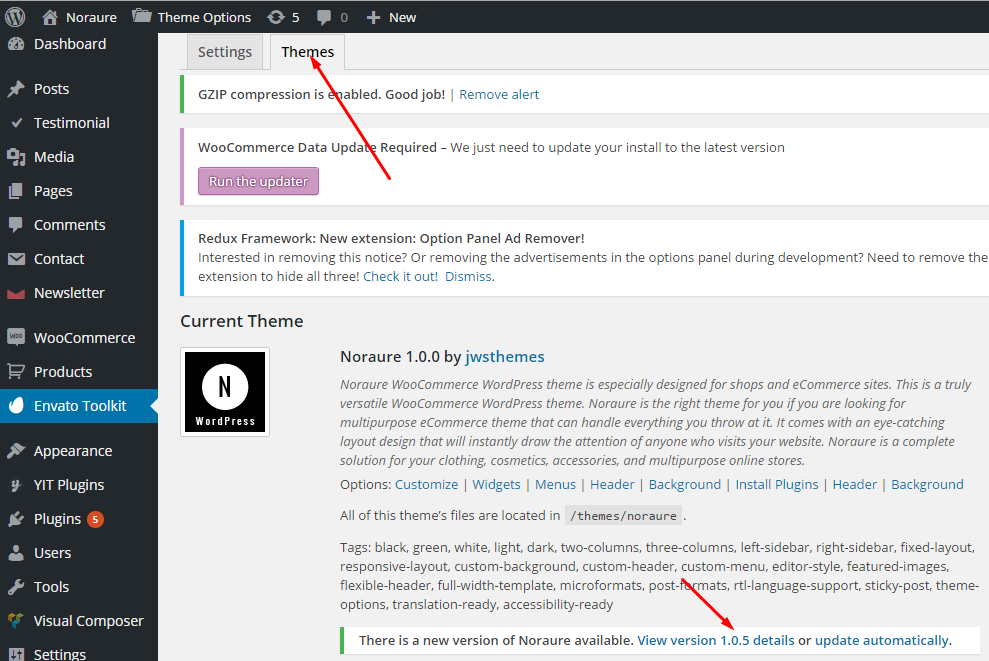Click the red Newsletter envelope icon

[16, 293]
